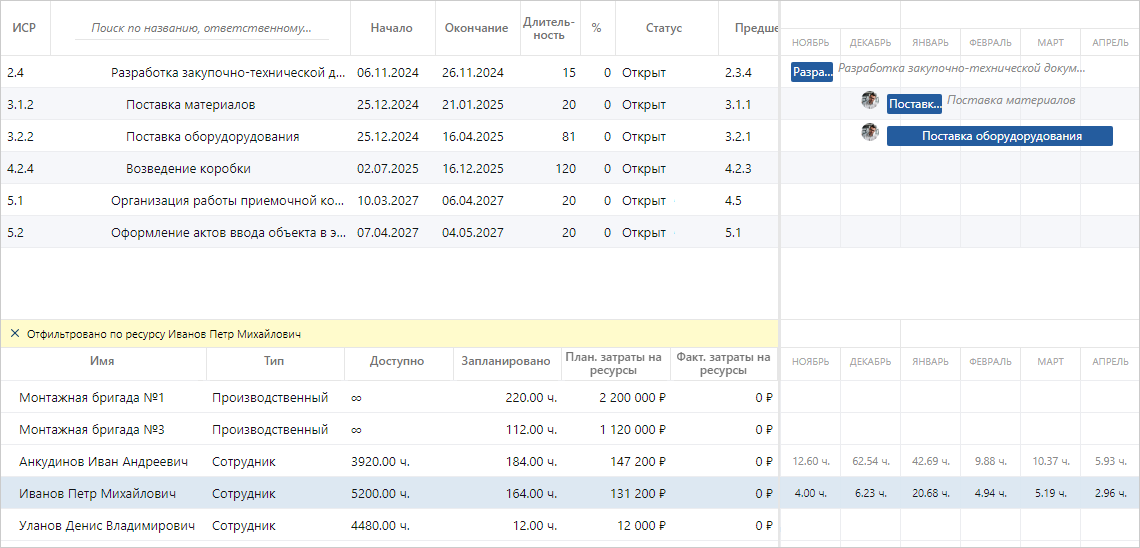Image resolution: width=1140 pixels, height=548 pixels.
Task: Select resource Монтажная бригада №1
Action: tap(91, 398)
